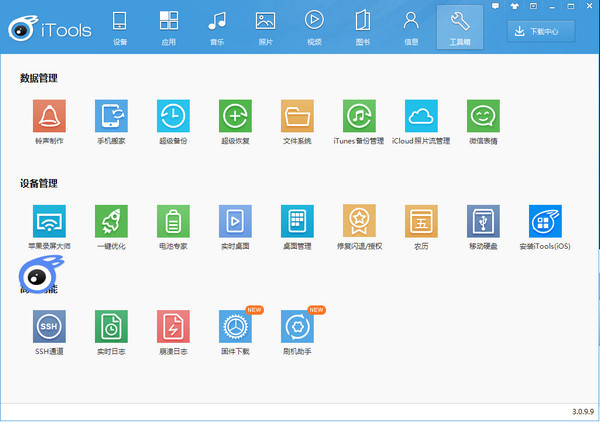Launch 刷机助手 flashing assistant
Screen dimensions: 600x422
click(297, 326)
